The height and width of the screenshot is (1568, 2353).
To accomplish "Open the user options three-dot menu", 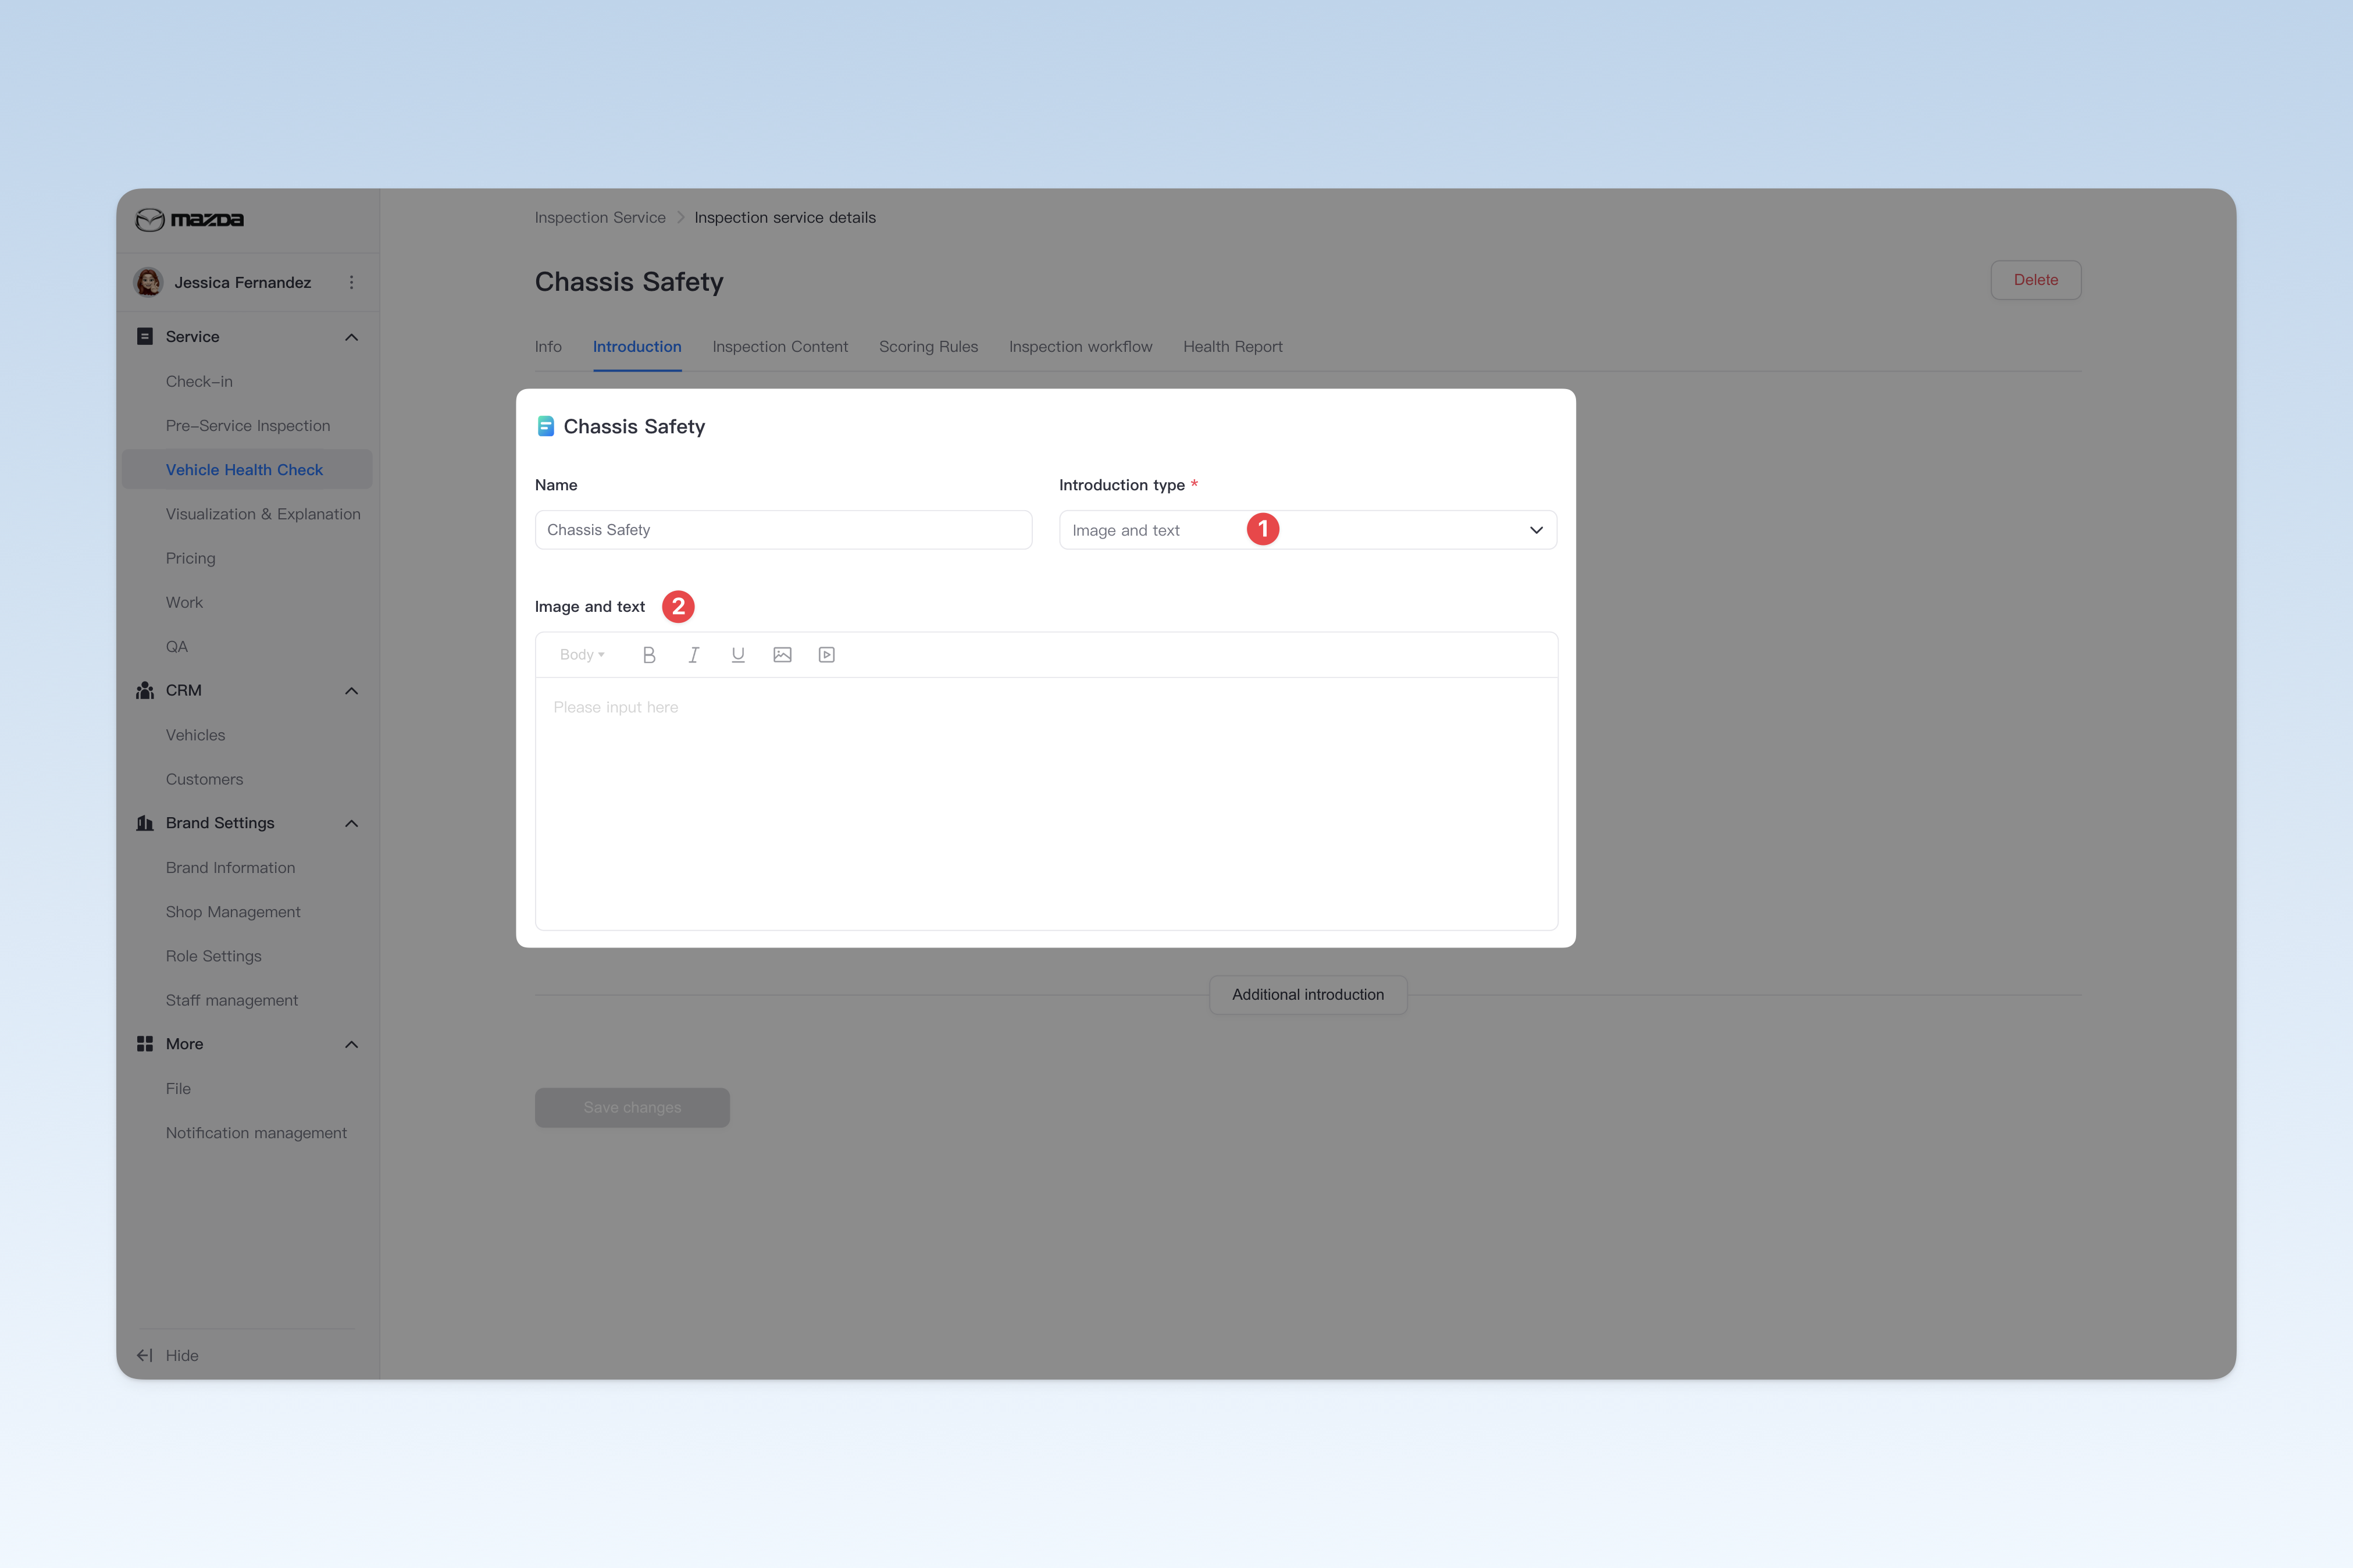I will pos(351,283).
